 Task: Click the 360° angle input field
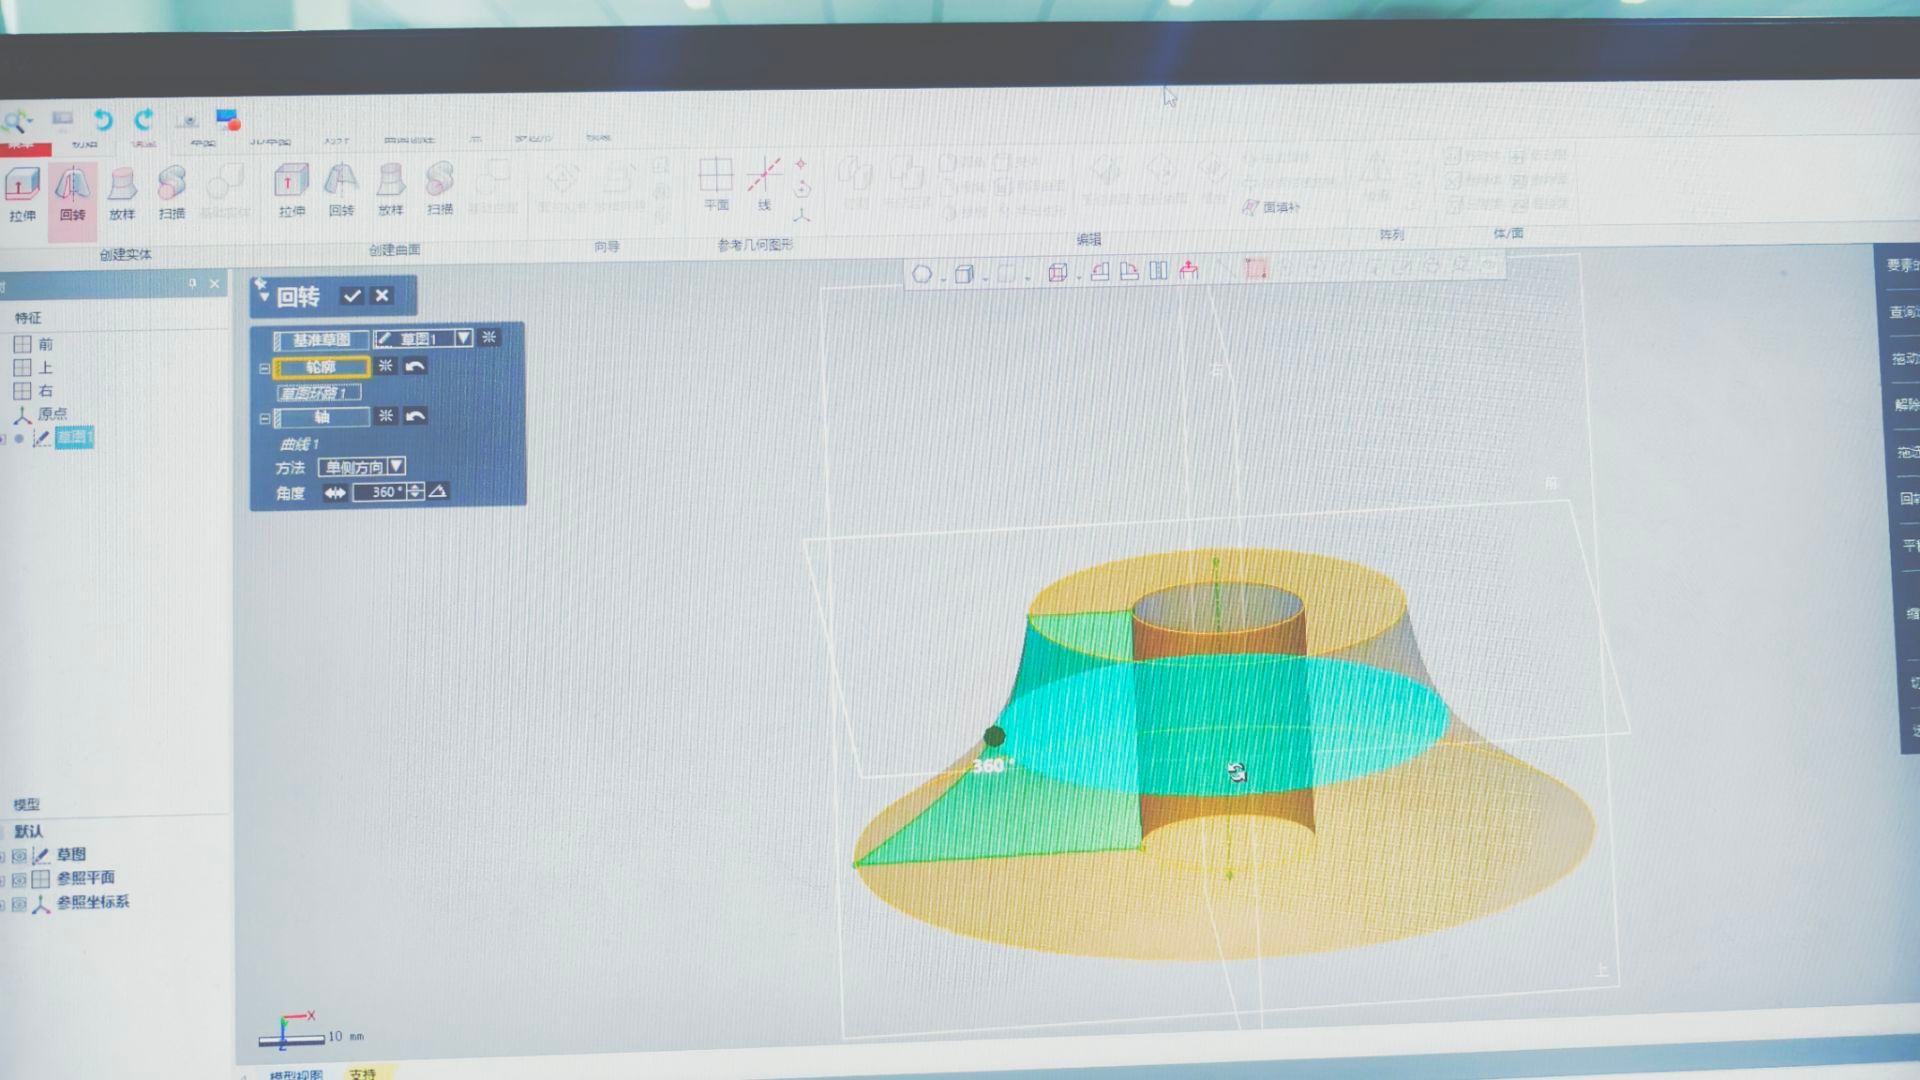[382, 492]
